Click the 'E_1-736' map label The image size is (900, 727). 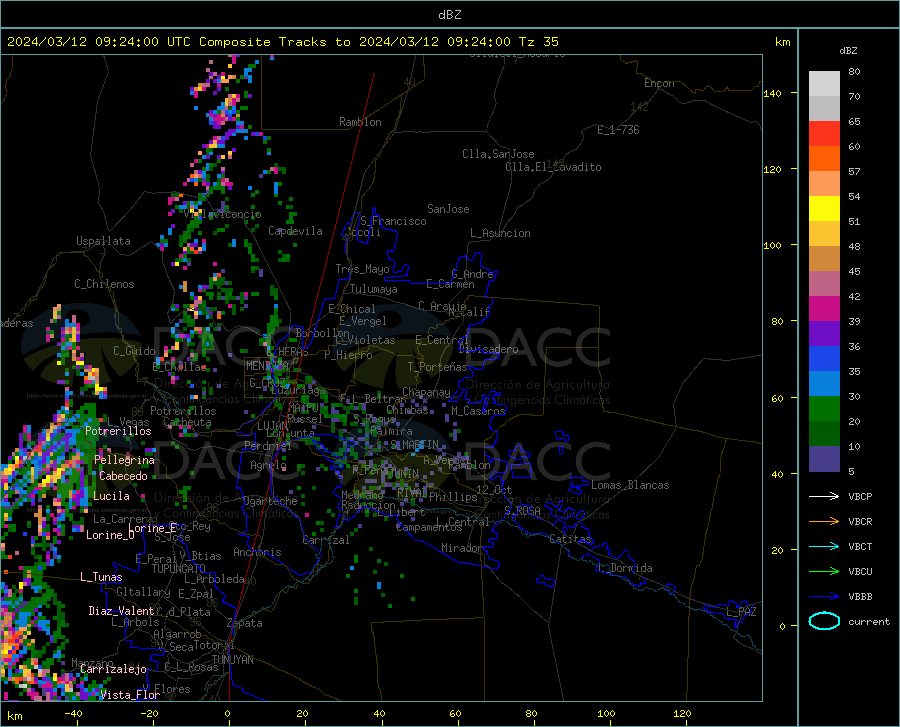pos(618,130)
